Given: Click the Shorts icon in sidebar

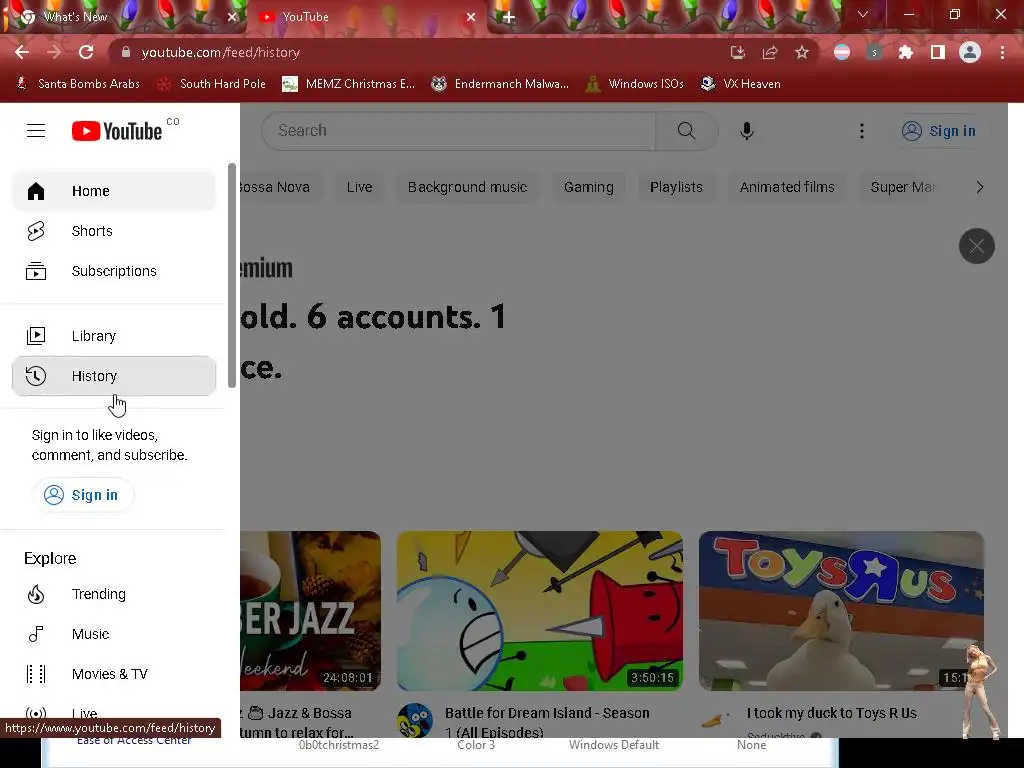Looking at the screenshot, I should [36, 231].
